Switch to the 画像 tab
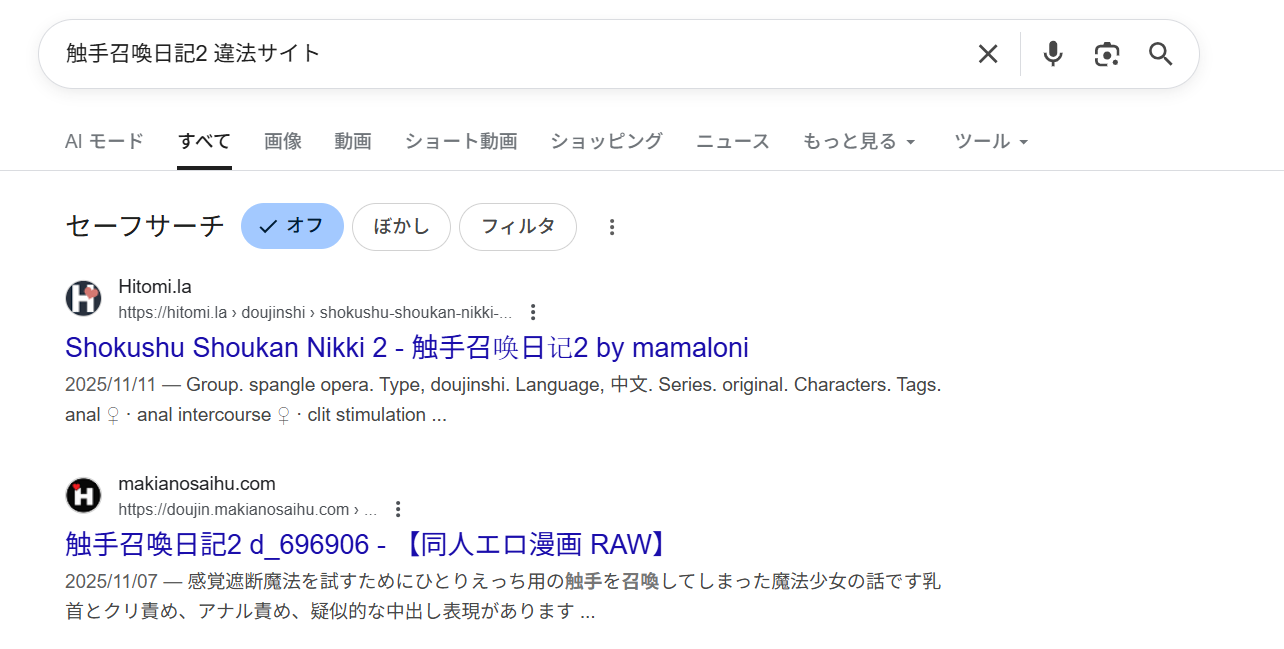 coord(283,141)
